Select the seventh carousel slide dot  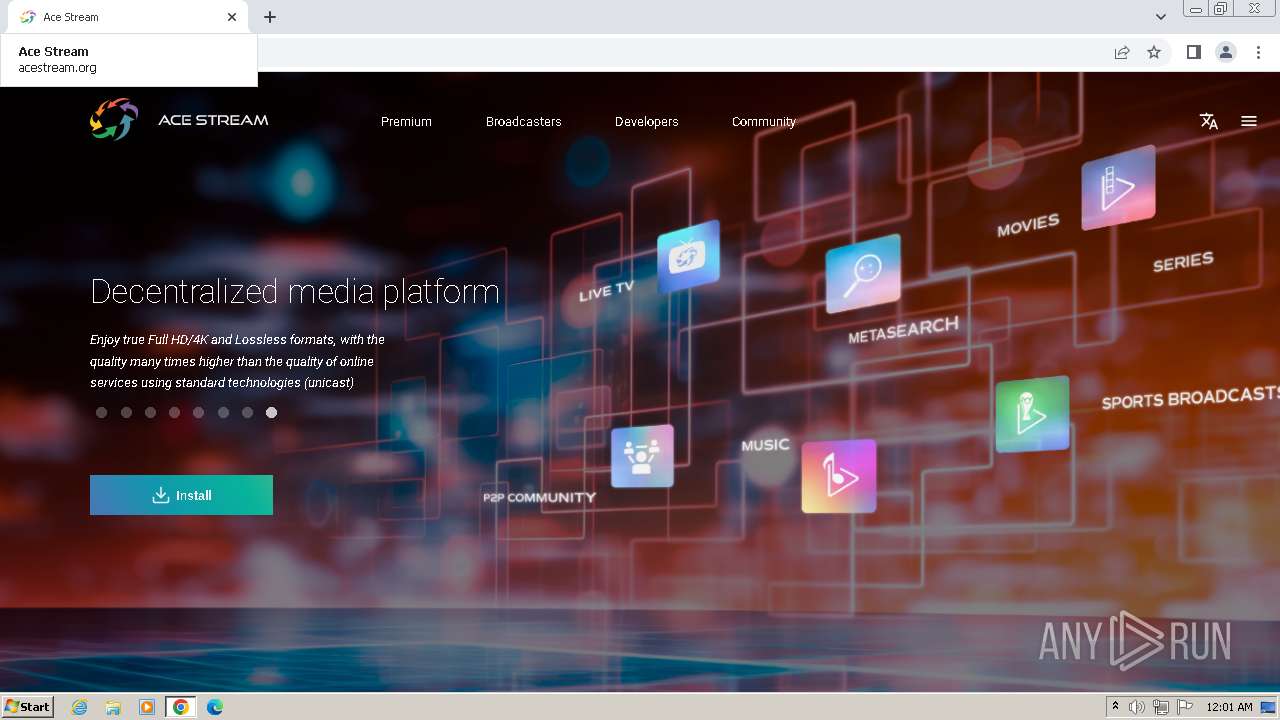[247, 412]
